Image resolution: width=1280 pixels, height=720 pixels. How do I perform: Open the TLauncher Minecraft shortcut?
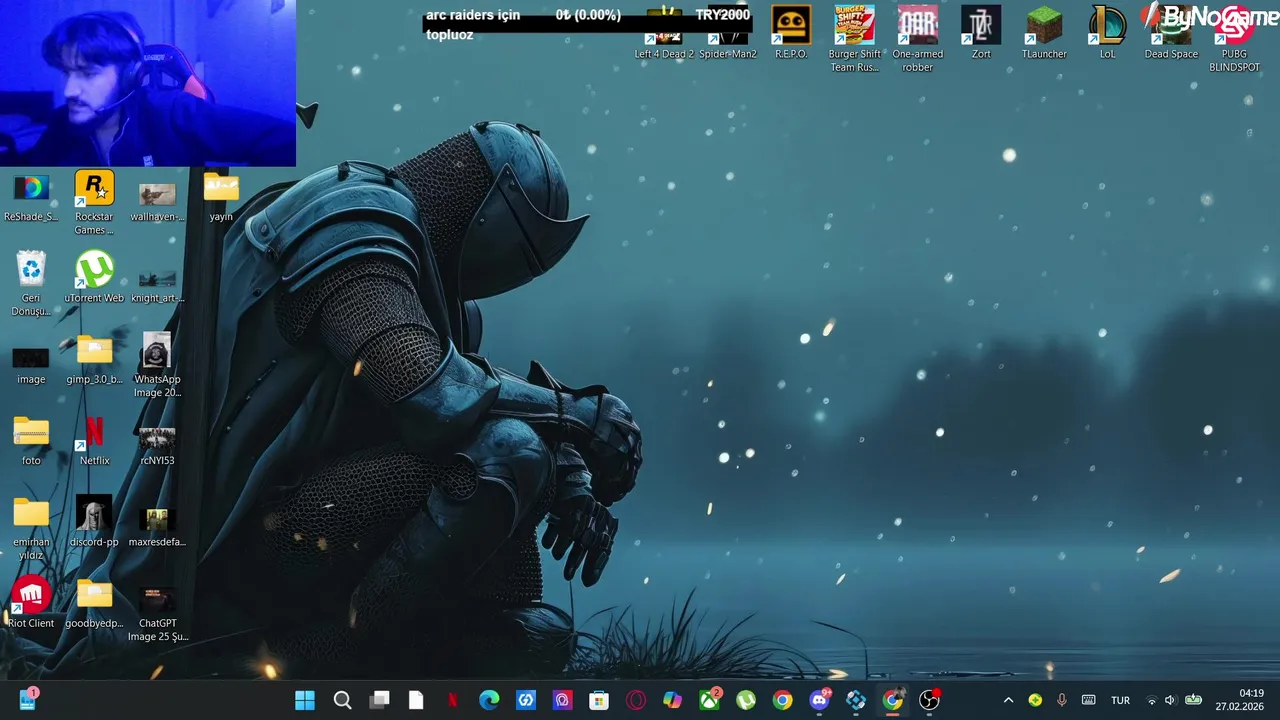(x=1044, y=33)
